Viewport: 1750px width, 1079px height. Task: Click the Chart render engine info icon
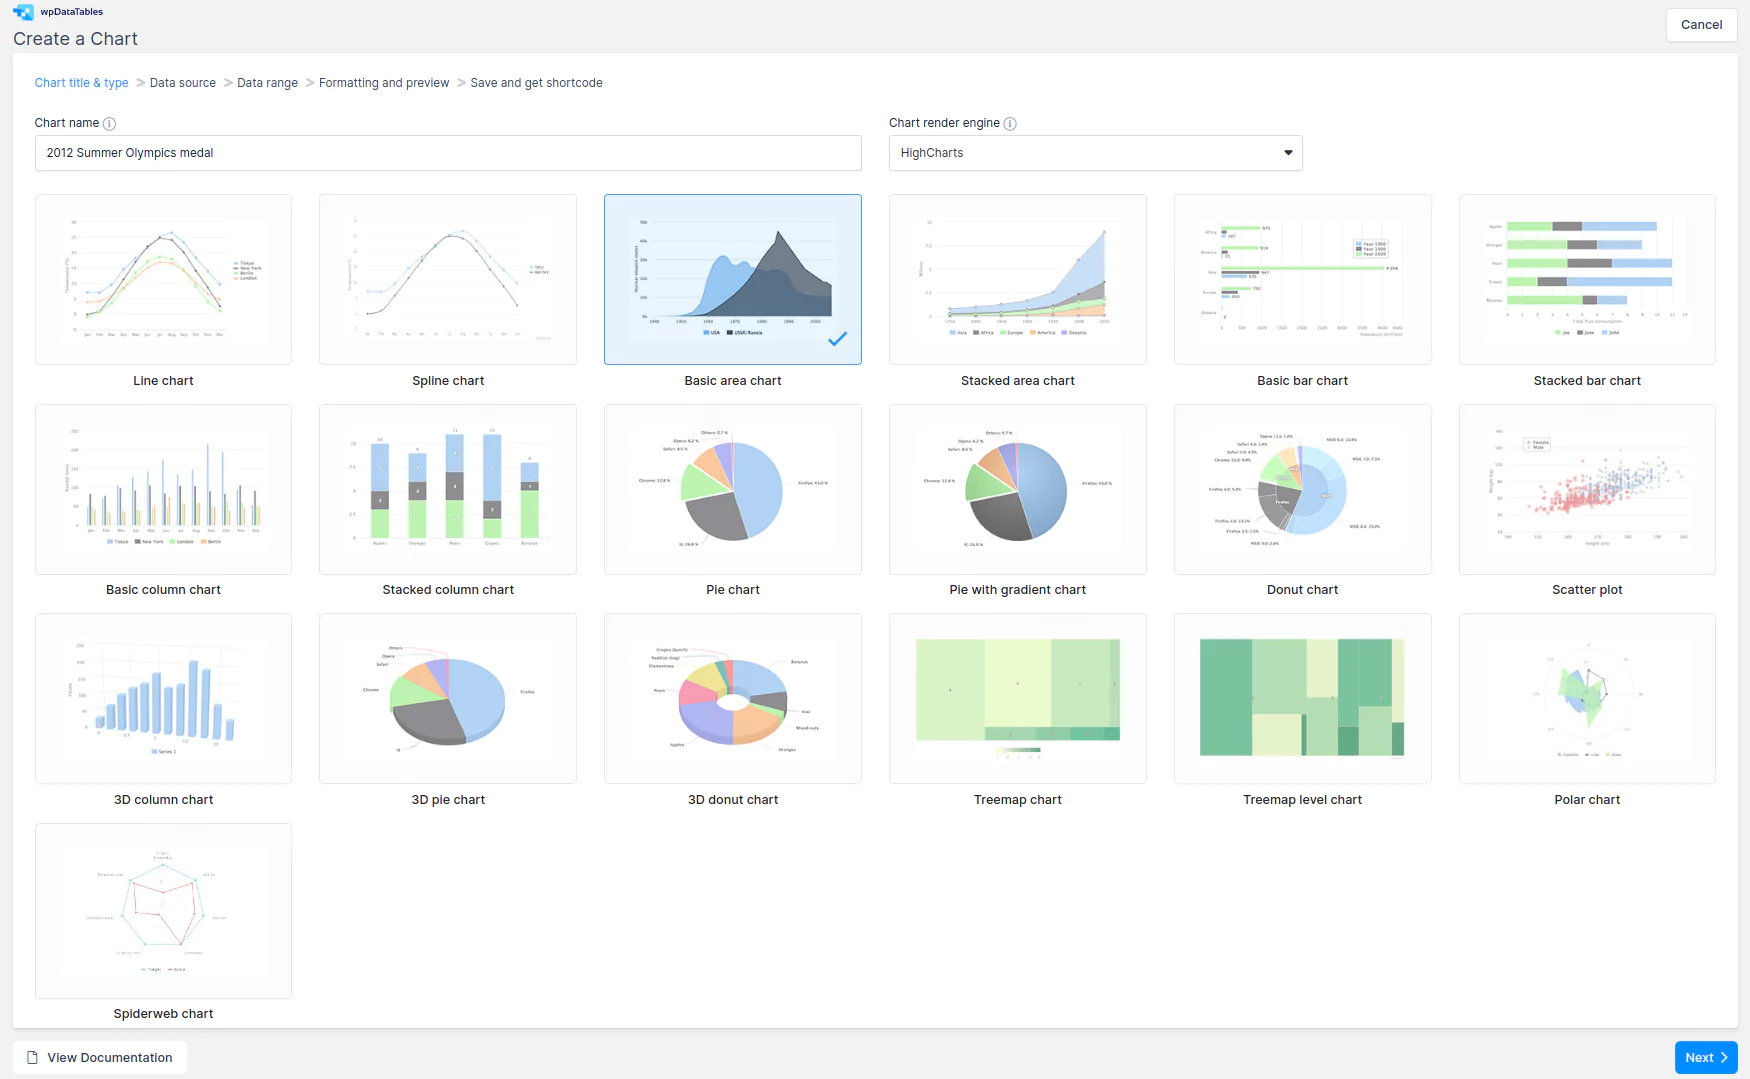1010,123
